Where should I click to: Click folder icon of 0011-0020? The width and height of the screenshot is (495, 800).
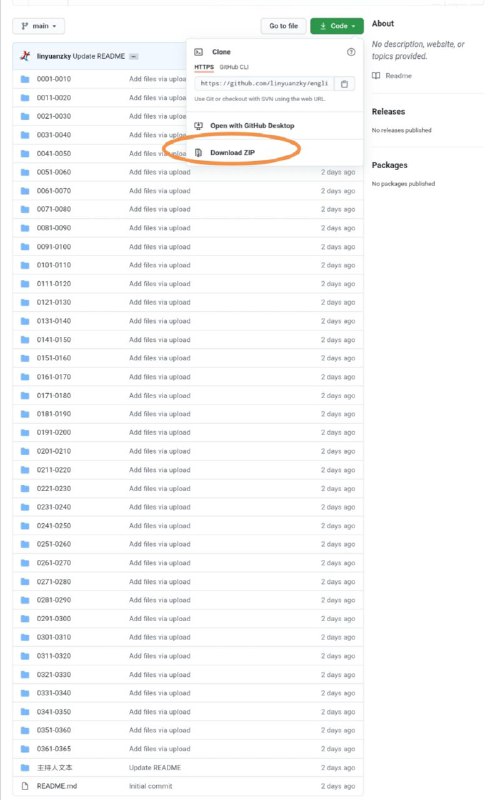pos(24,97)
